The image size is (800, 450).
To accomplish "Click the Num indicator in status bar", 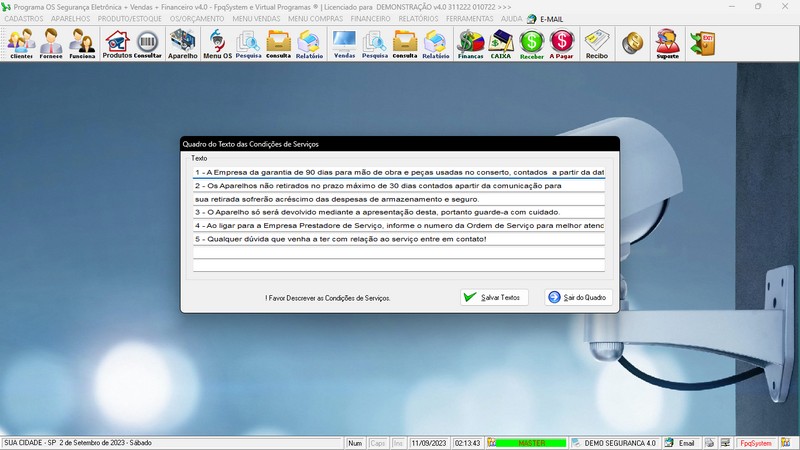I will 355,443.
